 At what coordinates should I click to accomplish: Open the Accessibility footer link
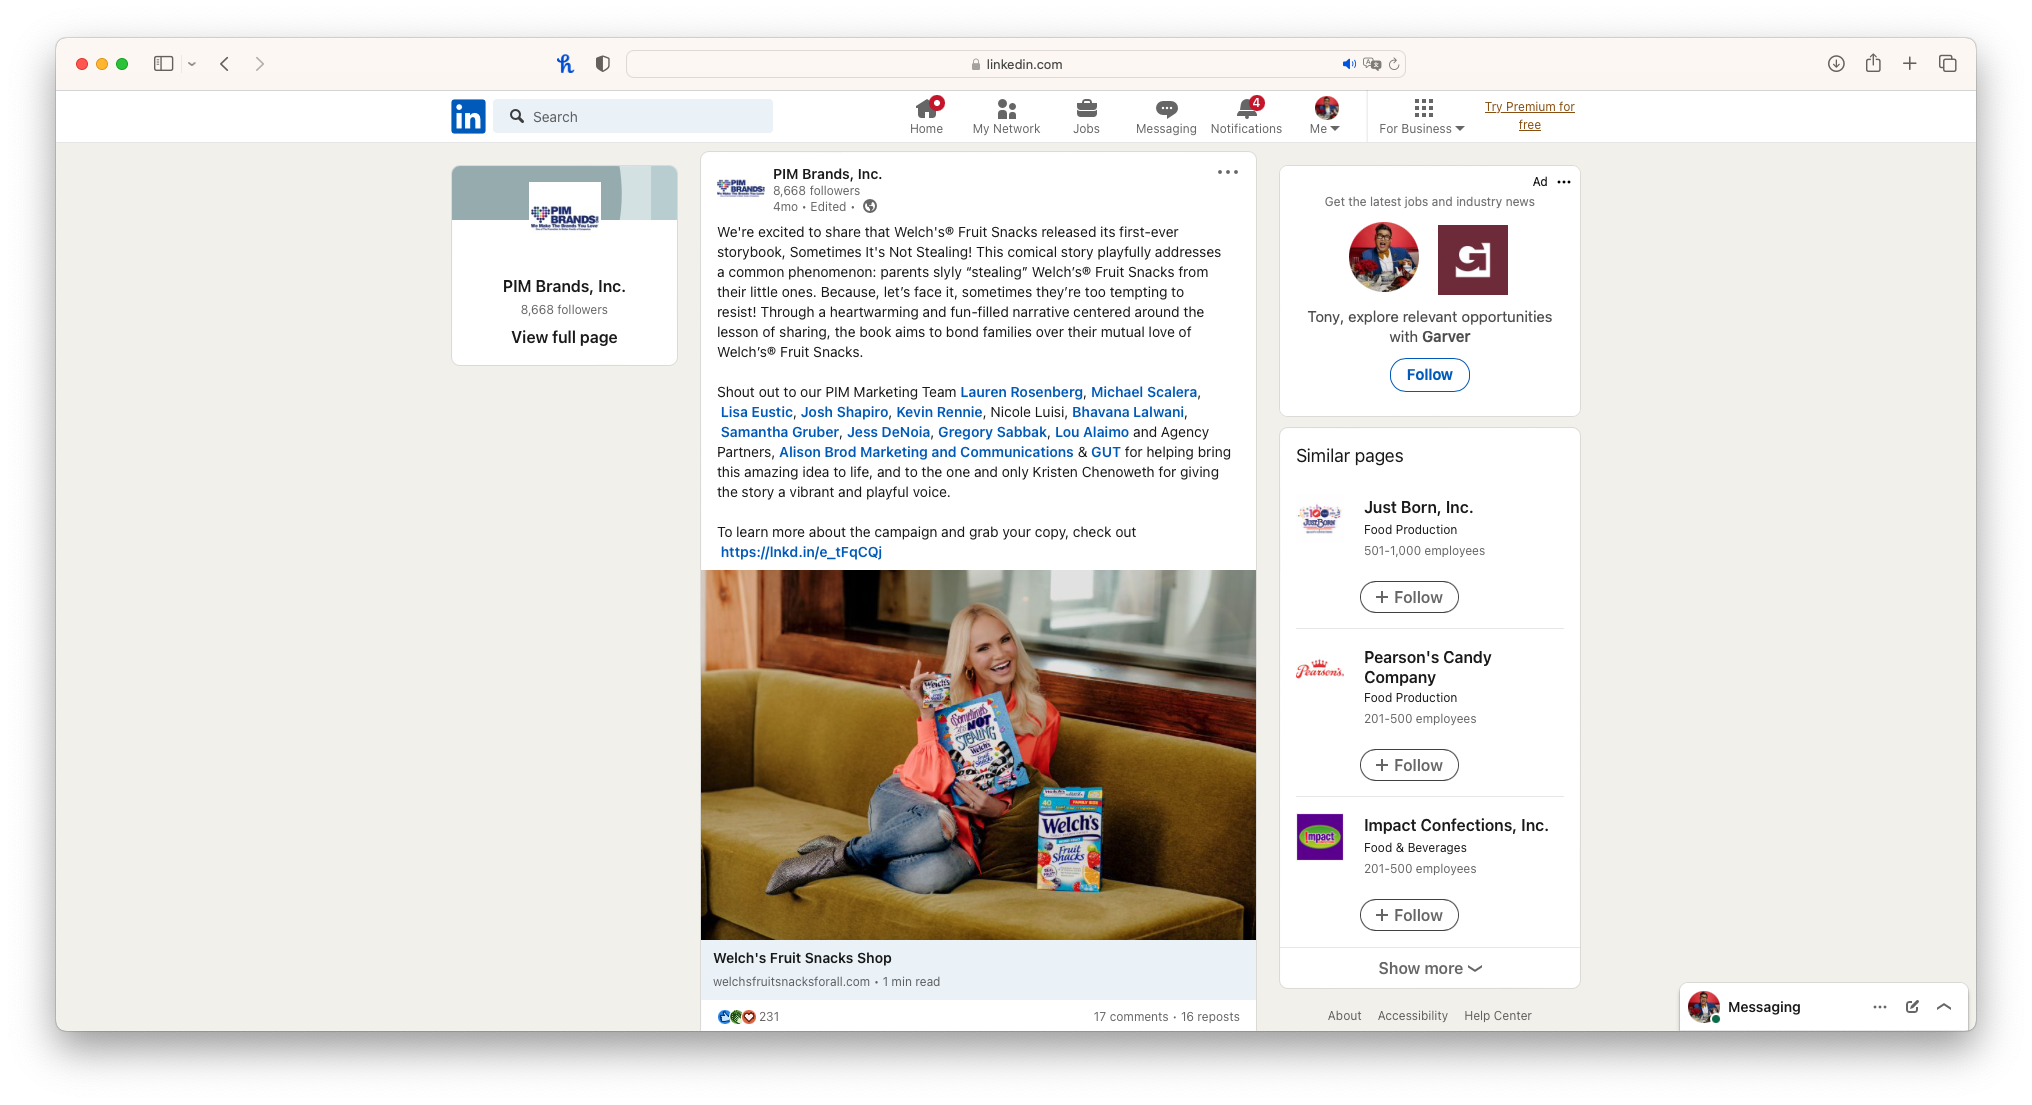(1413, 1016)
